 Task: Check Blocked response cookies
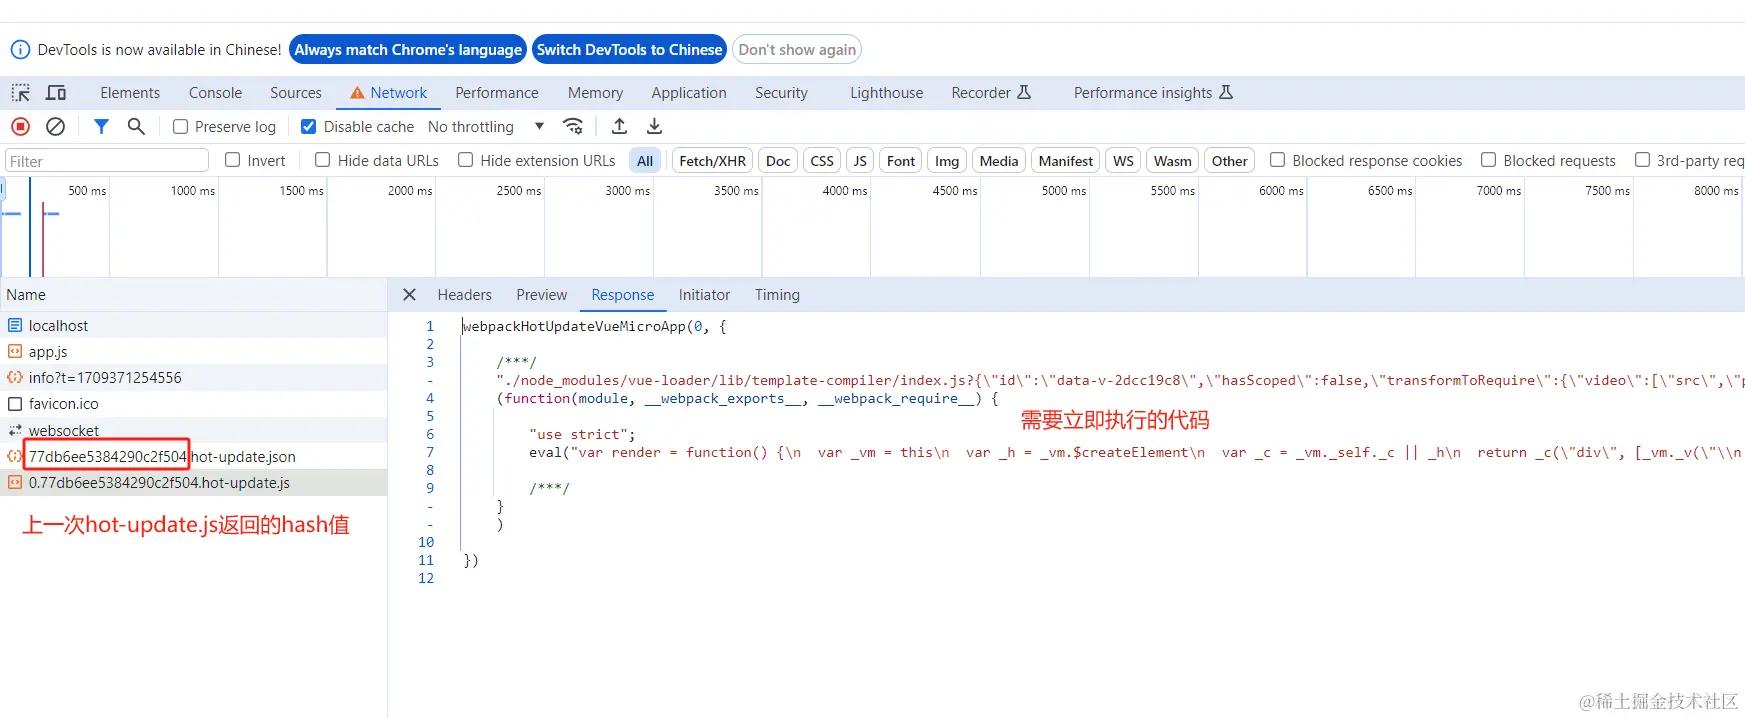(x=1278, y=160)
